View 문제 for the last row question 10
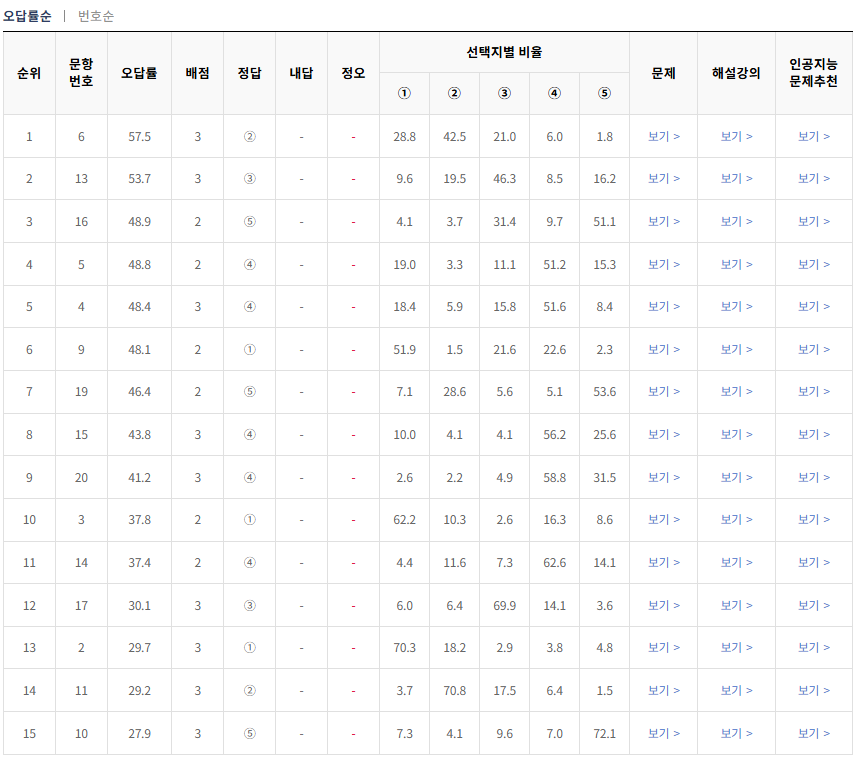This screenshot has width=856, height=759. (665, 733)
